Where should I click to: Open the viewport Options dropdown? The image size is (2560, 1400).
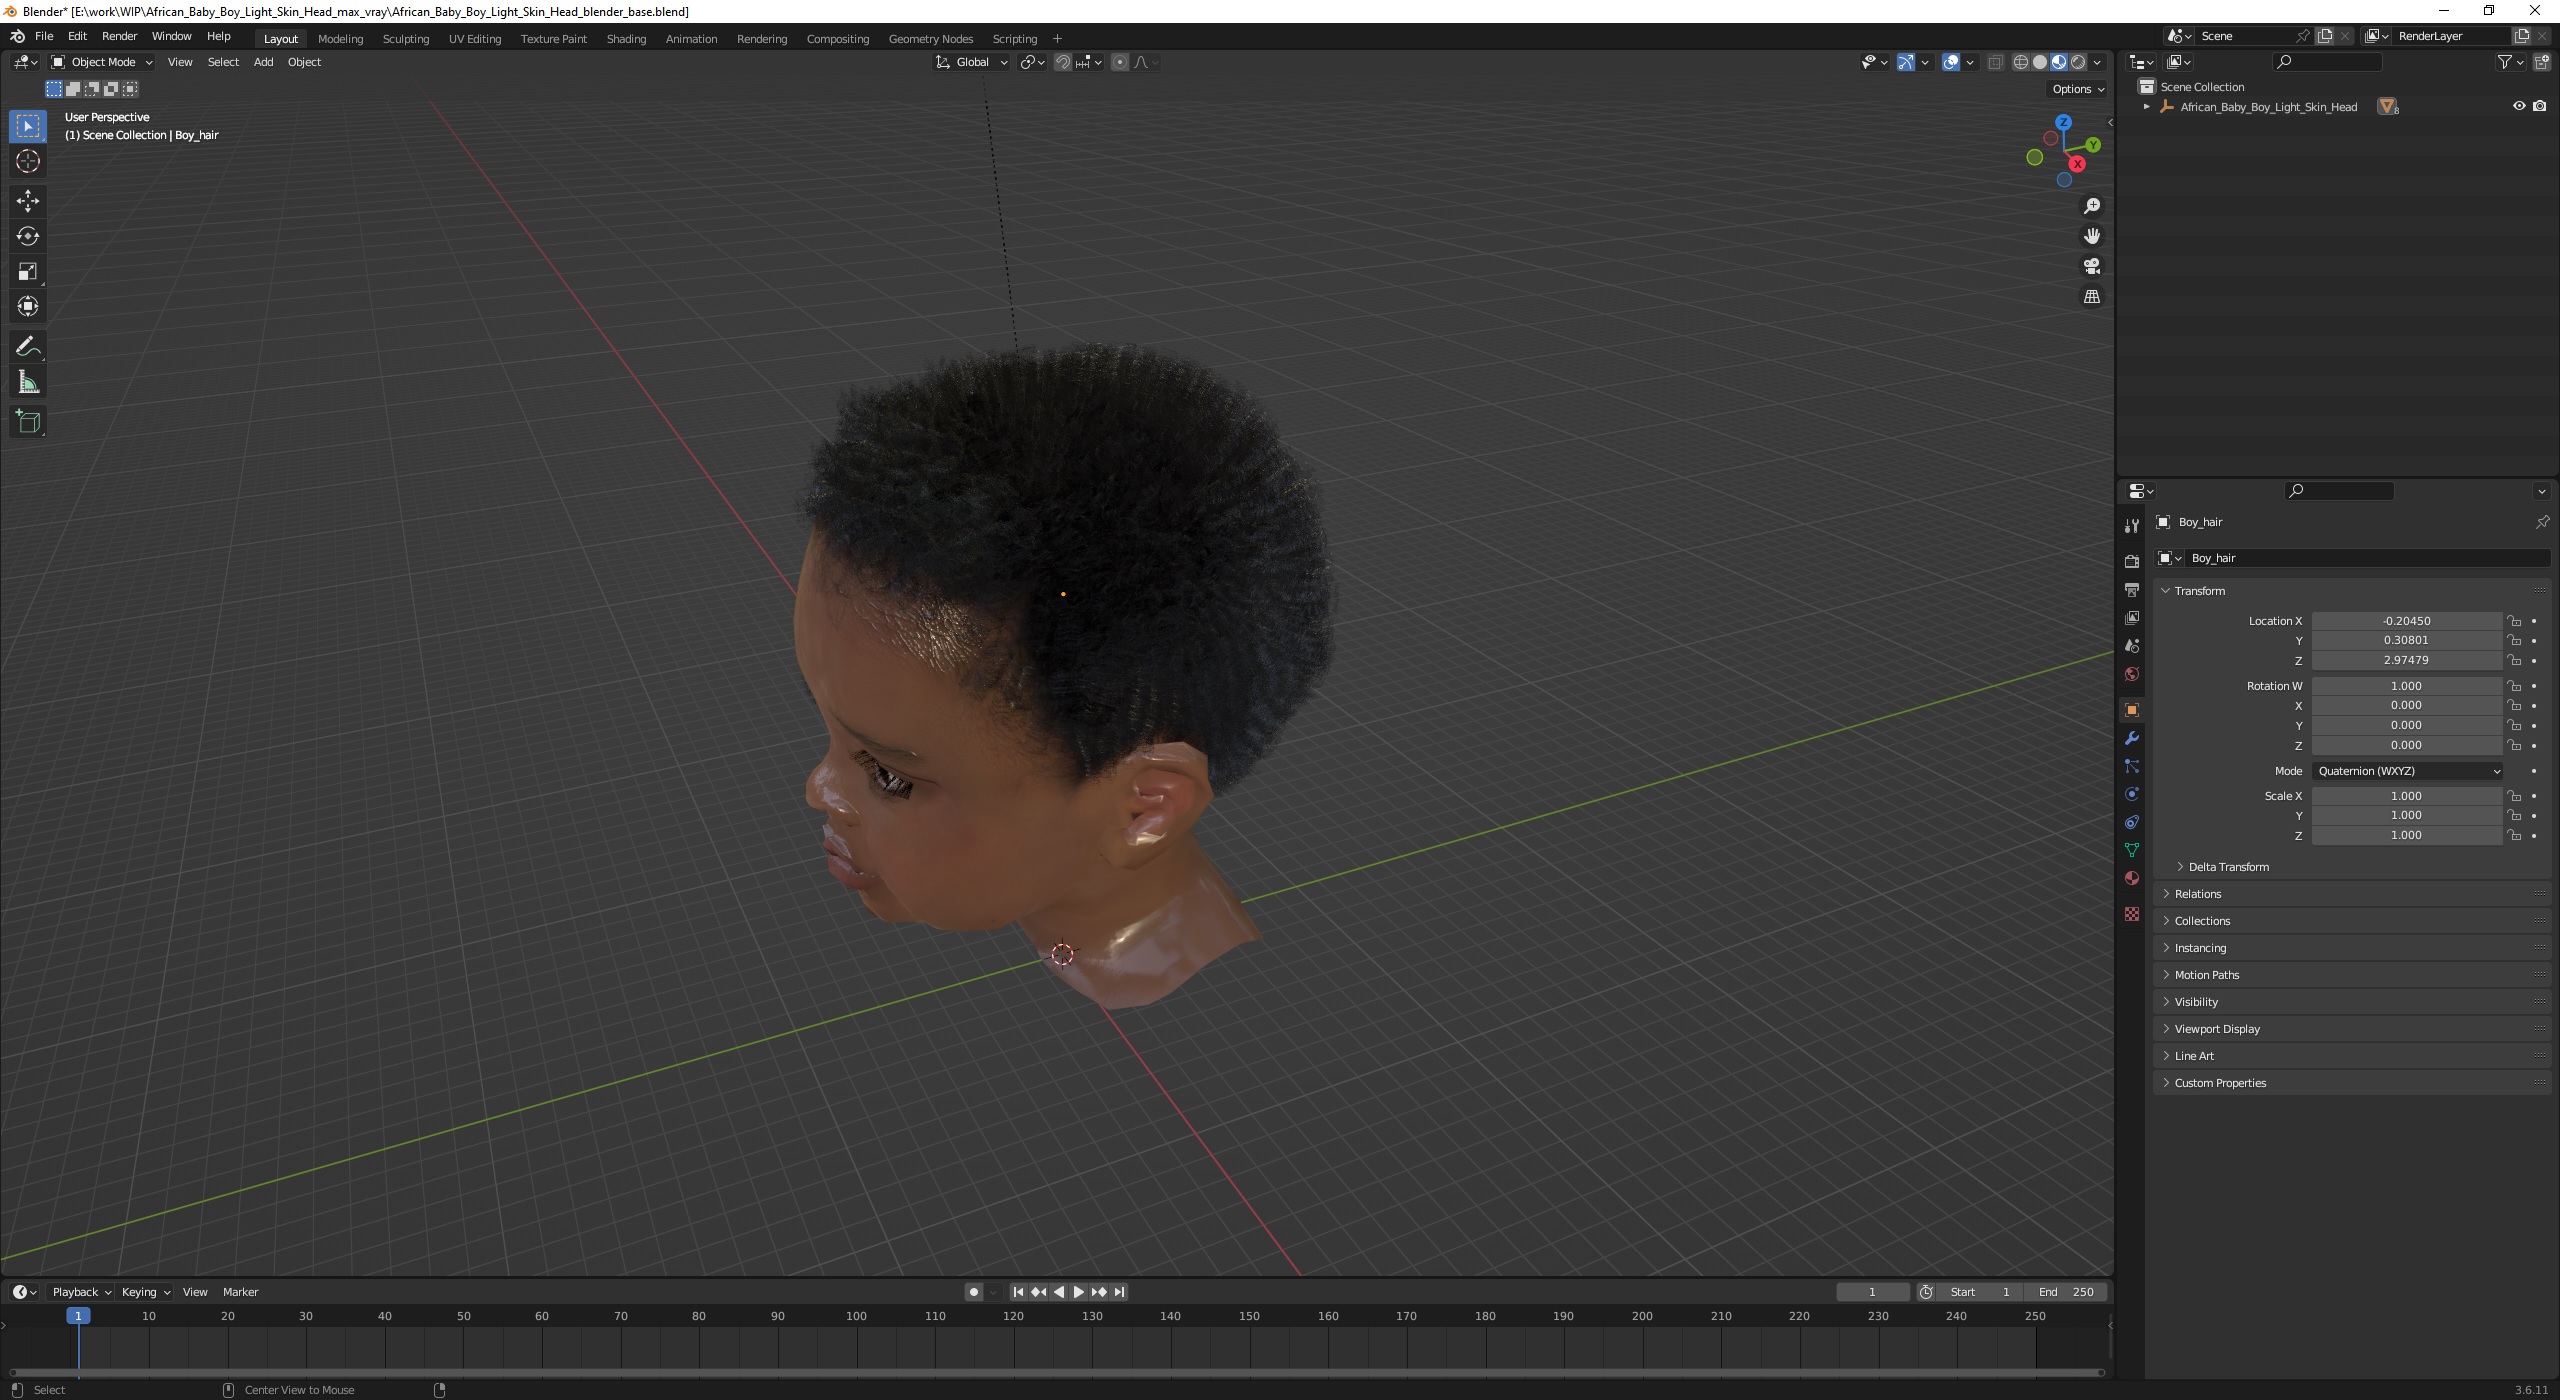click(2077, 89)
